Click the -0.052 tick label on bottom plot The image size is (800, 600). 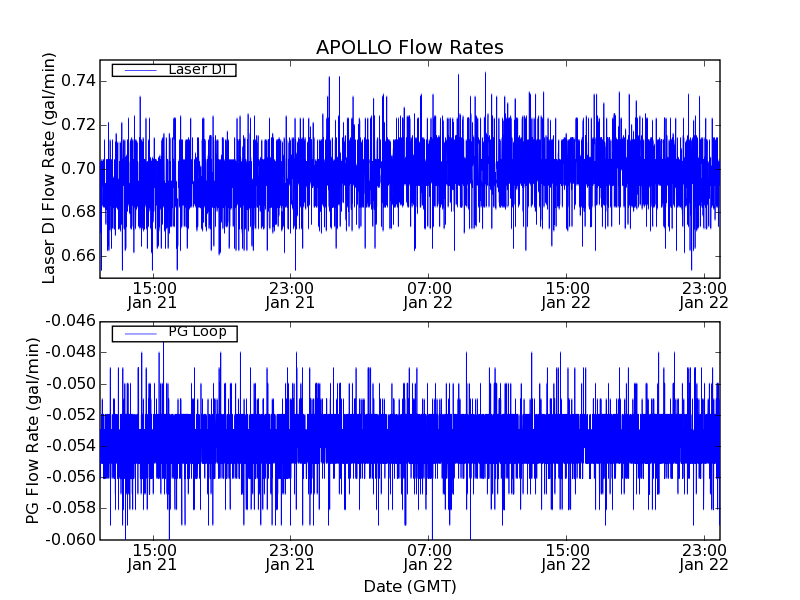[71, 414]
